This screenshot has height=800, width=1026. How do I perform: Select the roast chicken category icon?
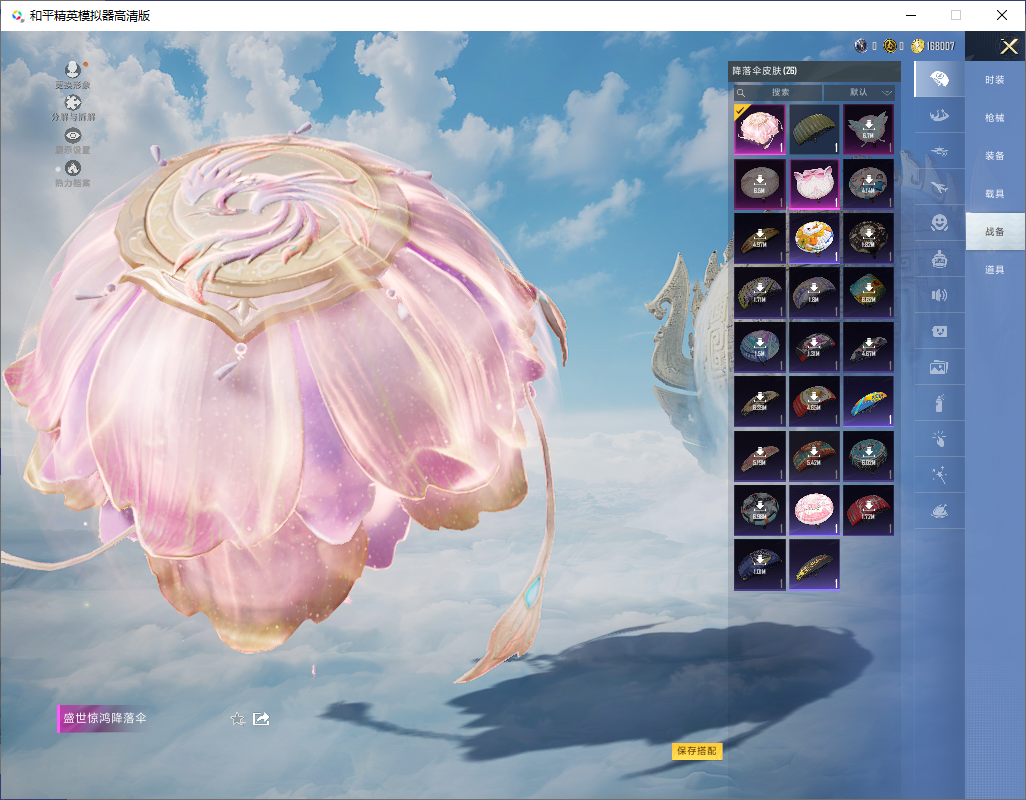[939, 511]
